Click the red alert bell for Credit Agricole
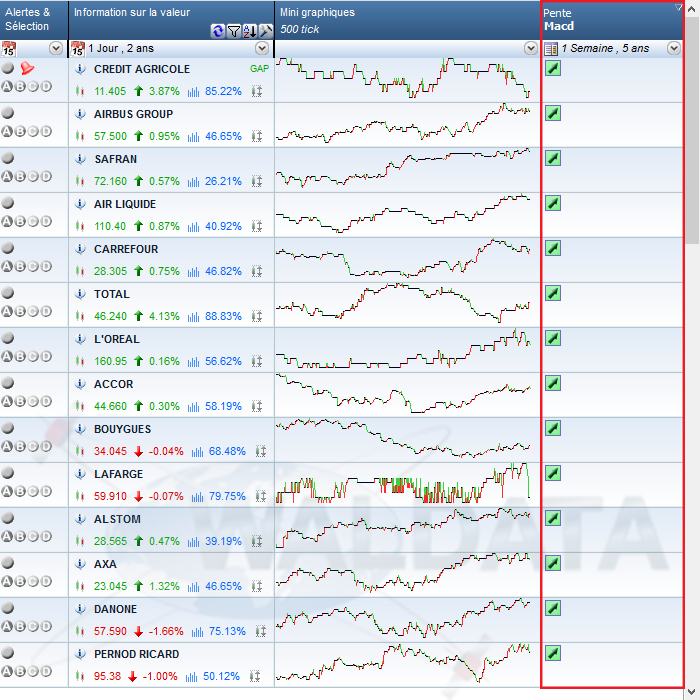Viewport: 700px width, 700px height. click(x=27, y=68)
